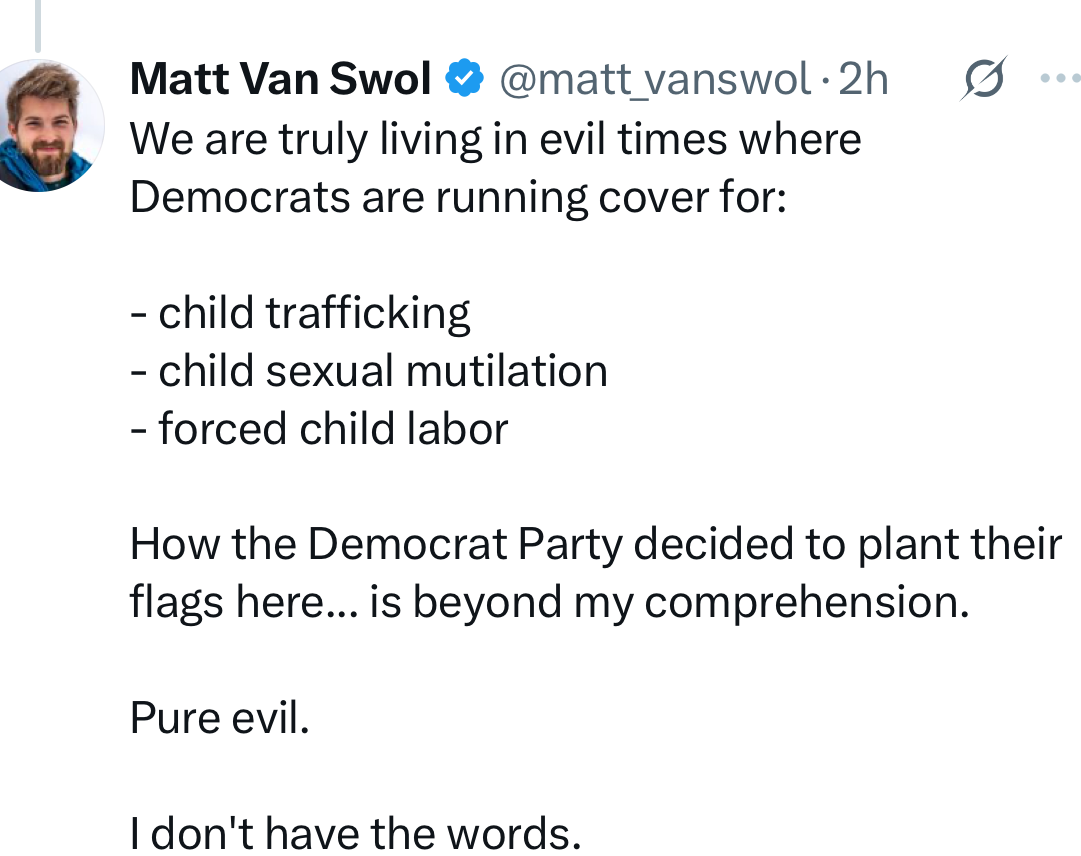Click the "Democrats are running cover for:" line

(x=459, y=197)
